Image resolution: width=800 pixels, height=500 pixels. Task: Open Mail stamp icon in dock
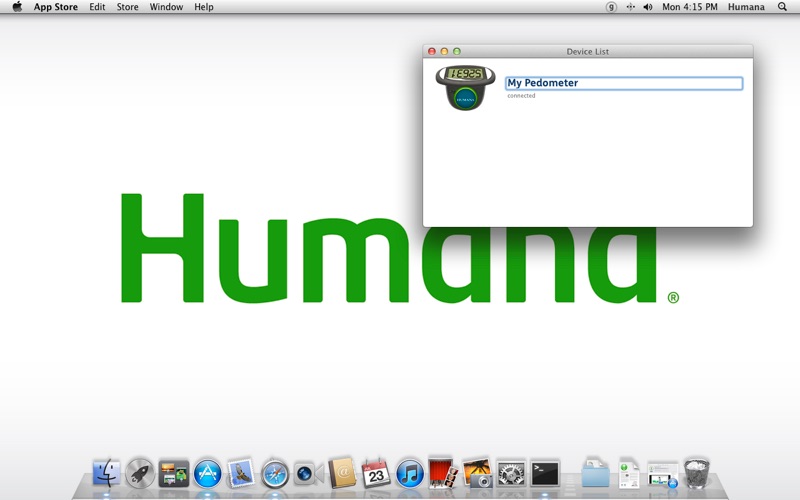[x=241, y=472]
